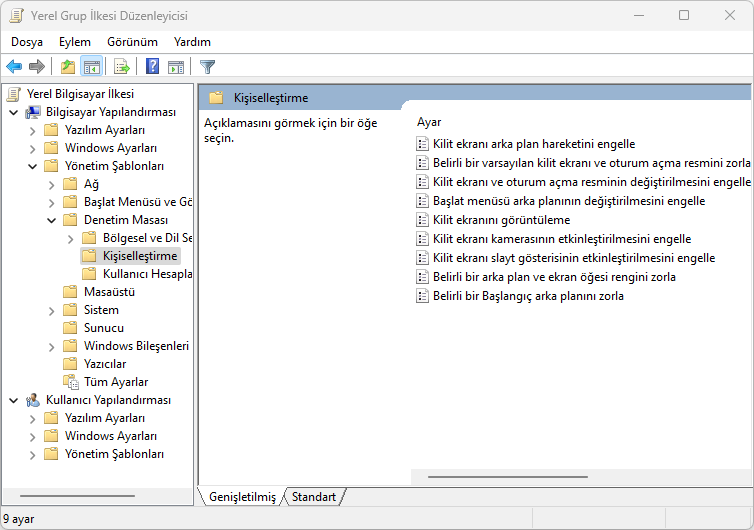Collapse the Denetim Masası folder

click(x=51, y=220)
